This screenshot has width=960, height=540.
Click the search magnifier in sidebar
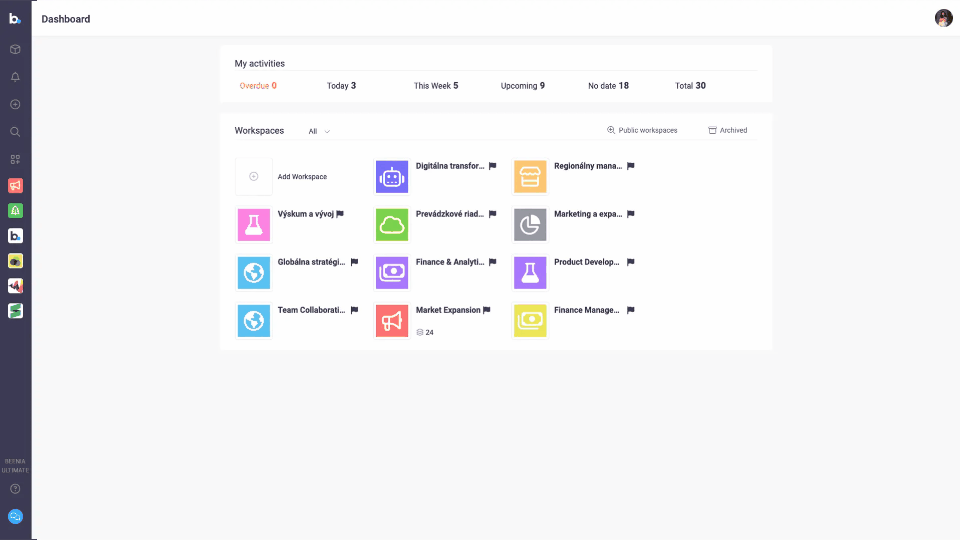15,131
